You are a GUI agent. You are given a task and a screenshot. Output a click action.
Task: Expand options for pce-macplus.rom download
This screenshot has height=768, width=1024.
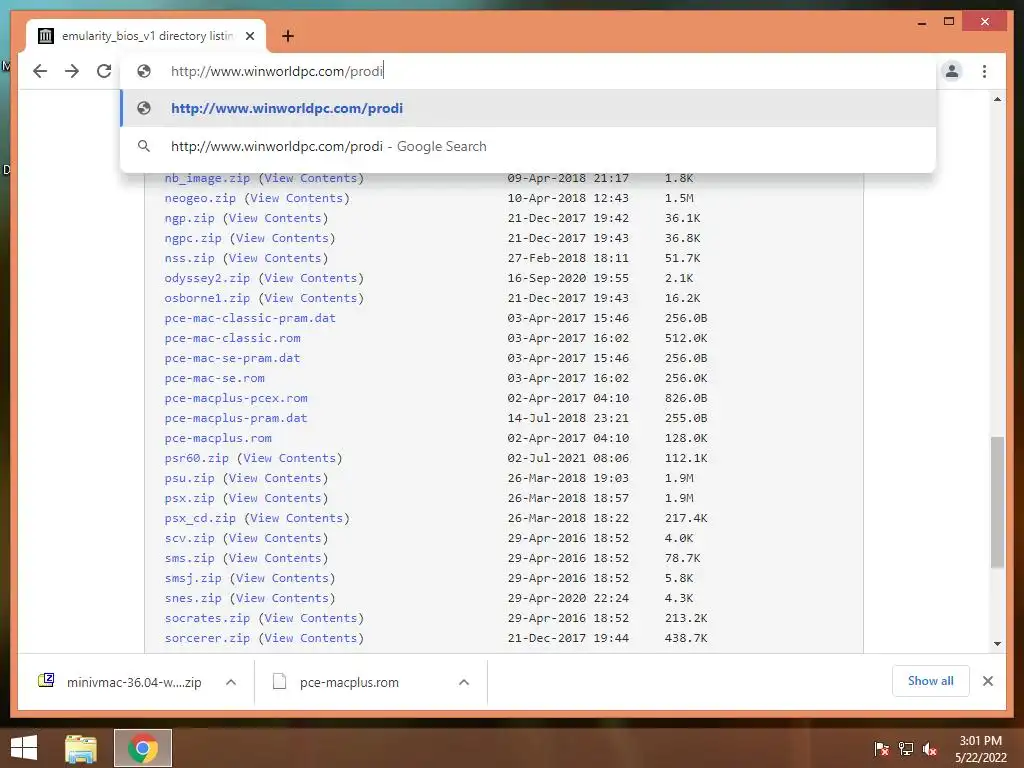point(464,682)
